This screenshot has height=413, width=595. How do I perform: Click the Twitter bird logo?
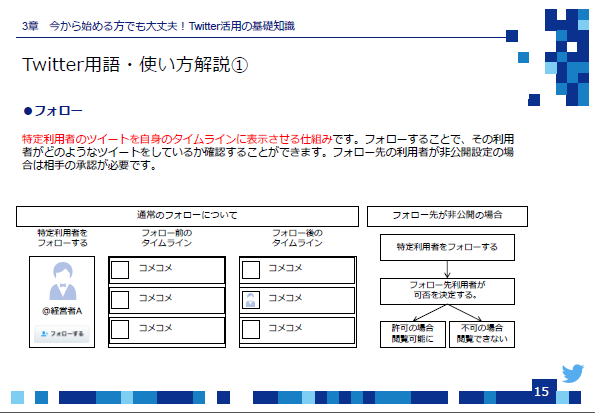click(x=573, y=374)
